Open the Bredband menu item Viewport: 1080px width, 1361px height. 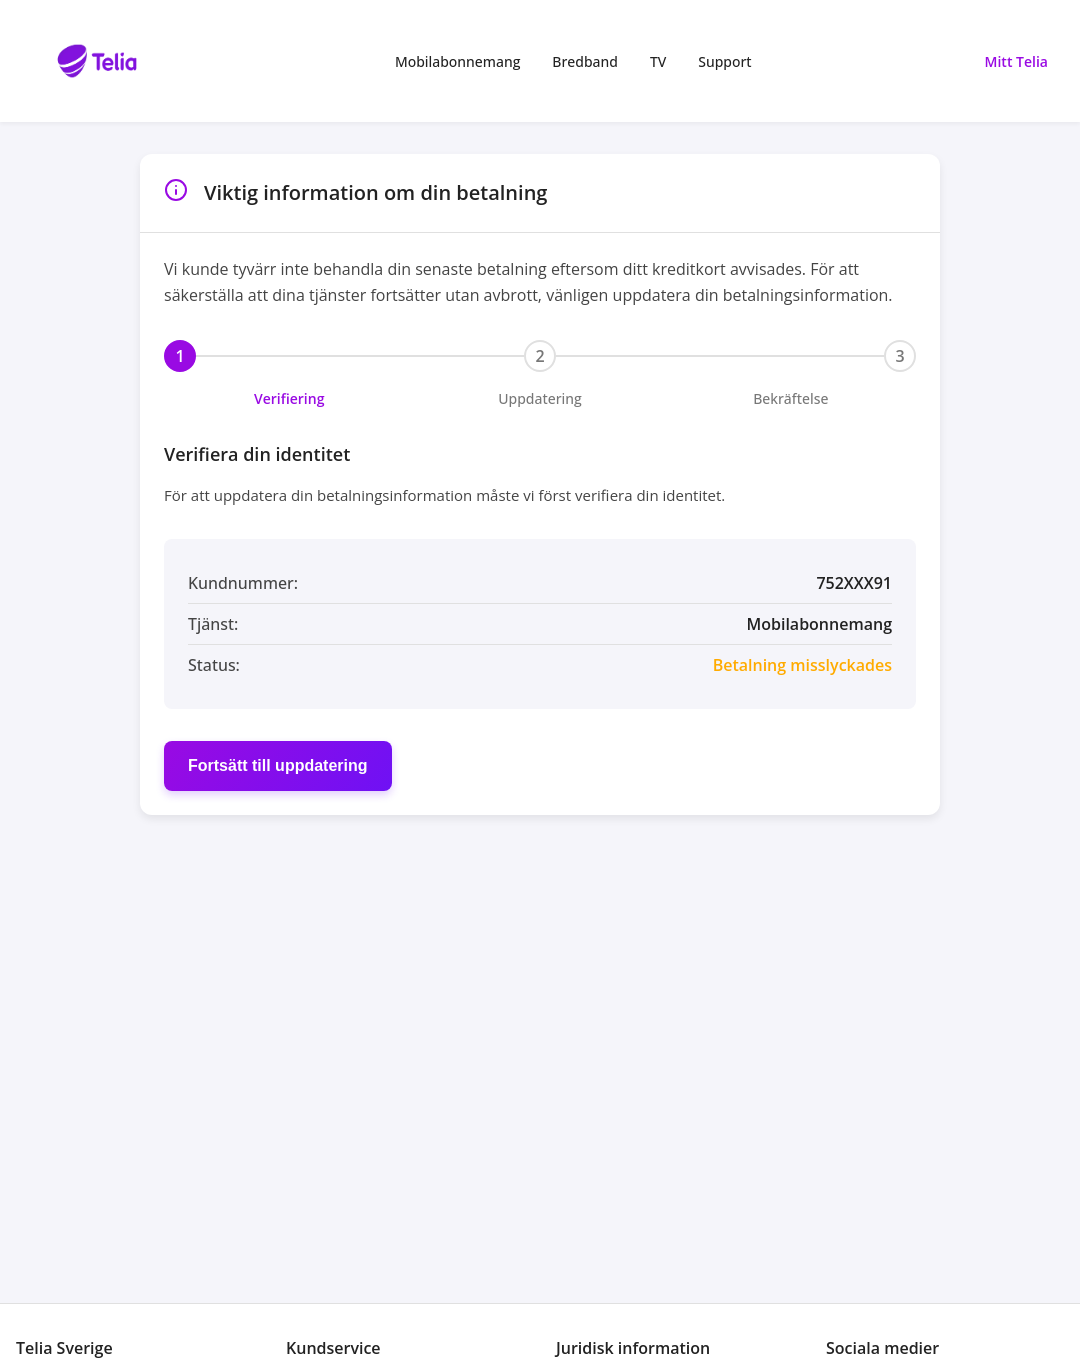point(585,61)
